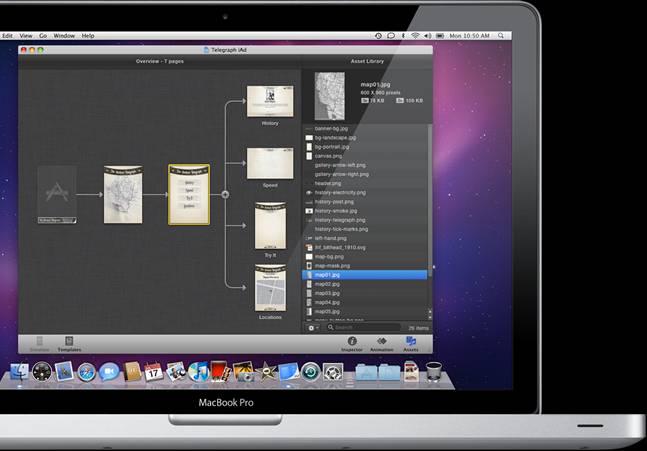
Task: Click the Trash icon in the Dock
Action: pyautogui.click(x=434, y=373)
